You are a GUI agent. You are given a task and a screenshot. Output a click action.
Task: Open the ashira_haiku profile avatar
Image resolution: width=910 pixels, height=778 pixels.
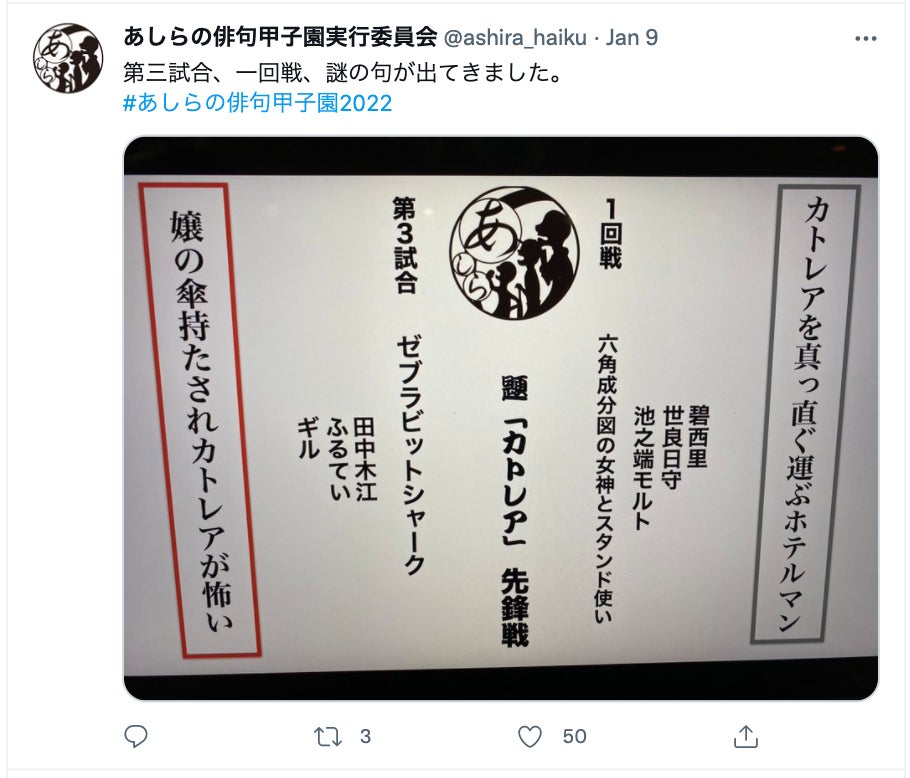click(68, 58)
